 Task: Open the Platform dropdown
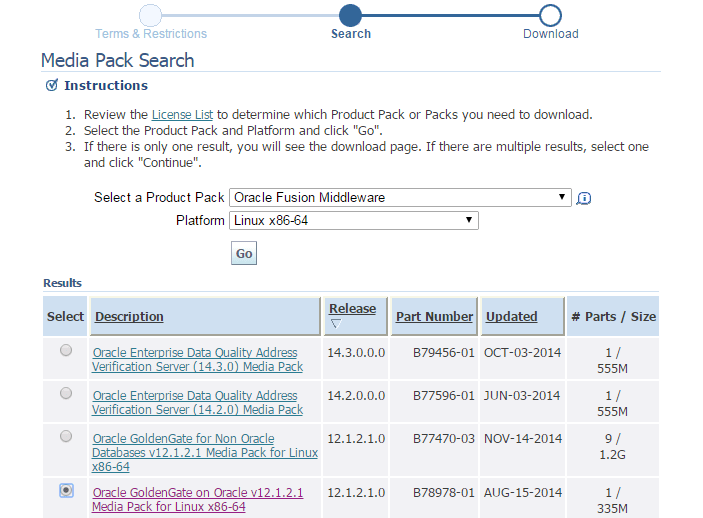click(354, 221)
